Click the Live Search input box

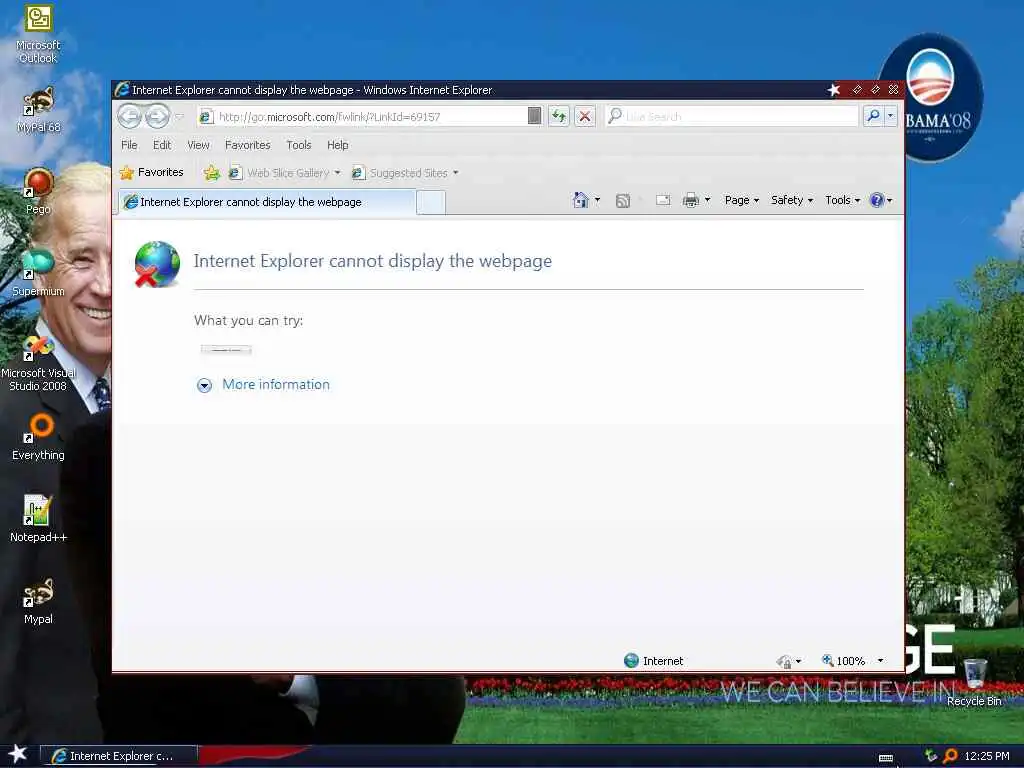731,116
